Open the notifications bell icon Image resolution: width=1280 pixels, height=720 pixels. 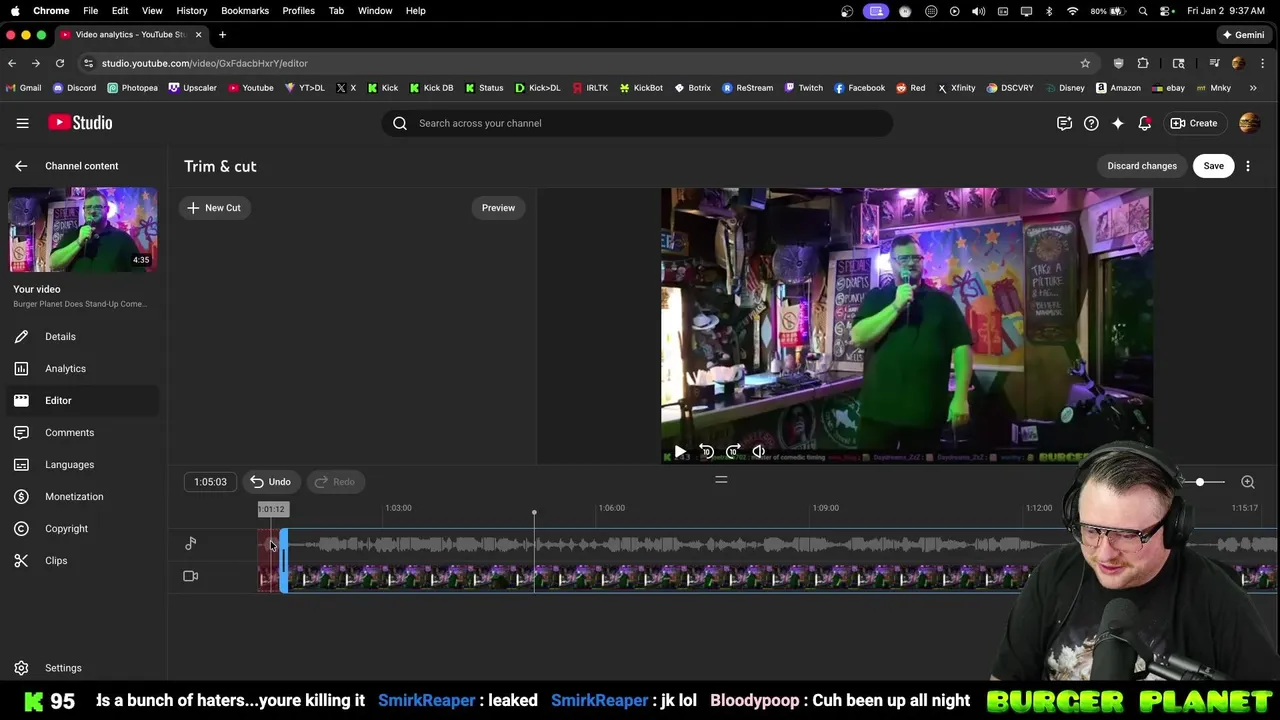click(x=1145, y=123)
